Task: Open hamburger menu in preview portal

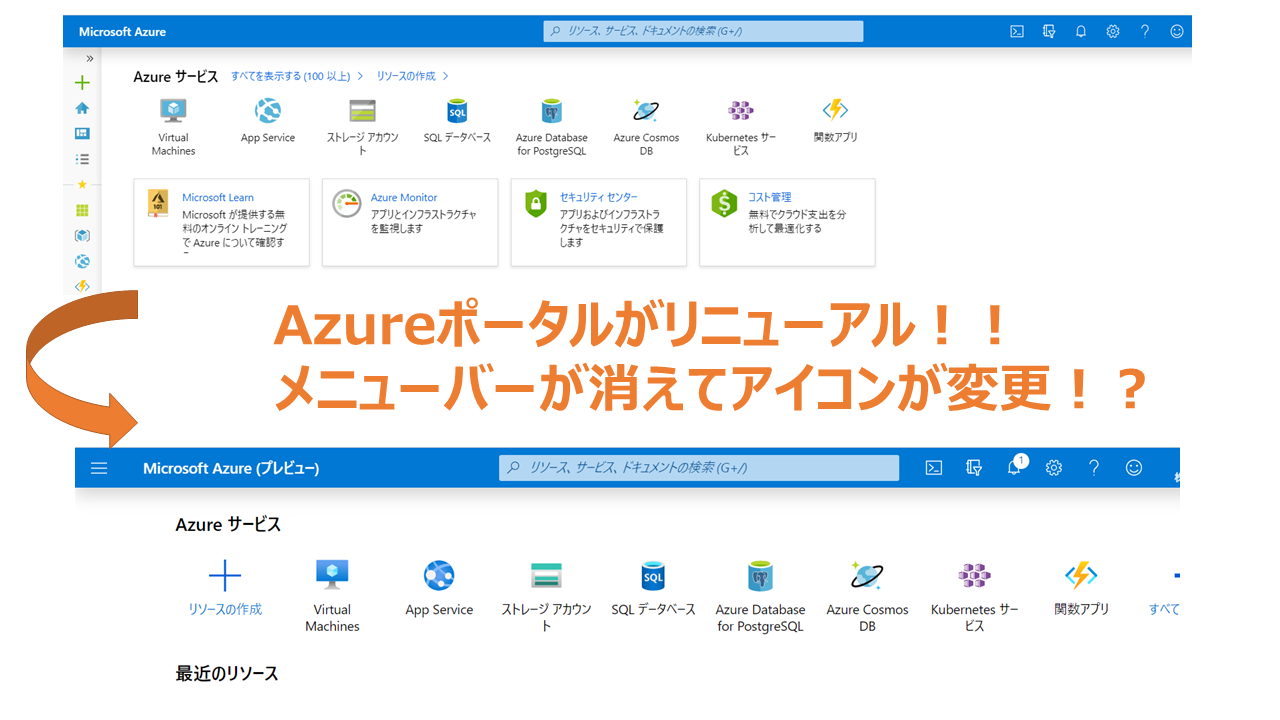Action: pyautogui.click(x=98, y=467)
